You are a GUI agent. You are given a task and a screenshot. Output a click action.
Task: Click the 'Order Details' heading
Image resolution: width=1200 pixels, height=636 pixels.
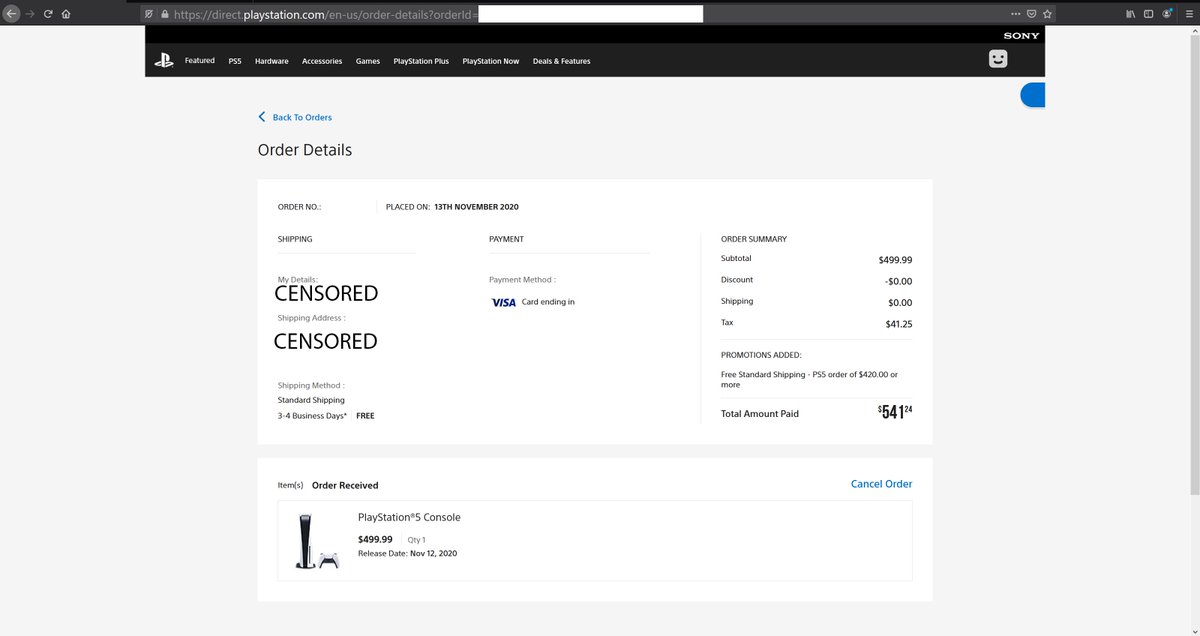pyautogui.click(x=305, y=150)
